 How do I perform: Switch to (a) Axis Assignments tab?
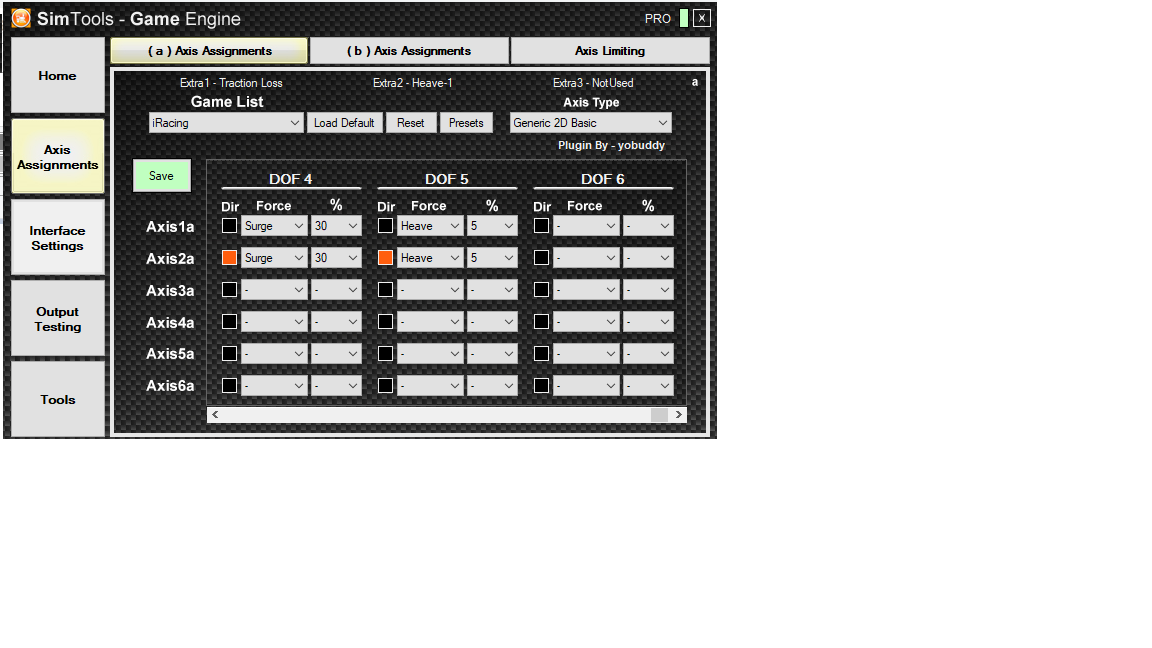point(209,51)
